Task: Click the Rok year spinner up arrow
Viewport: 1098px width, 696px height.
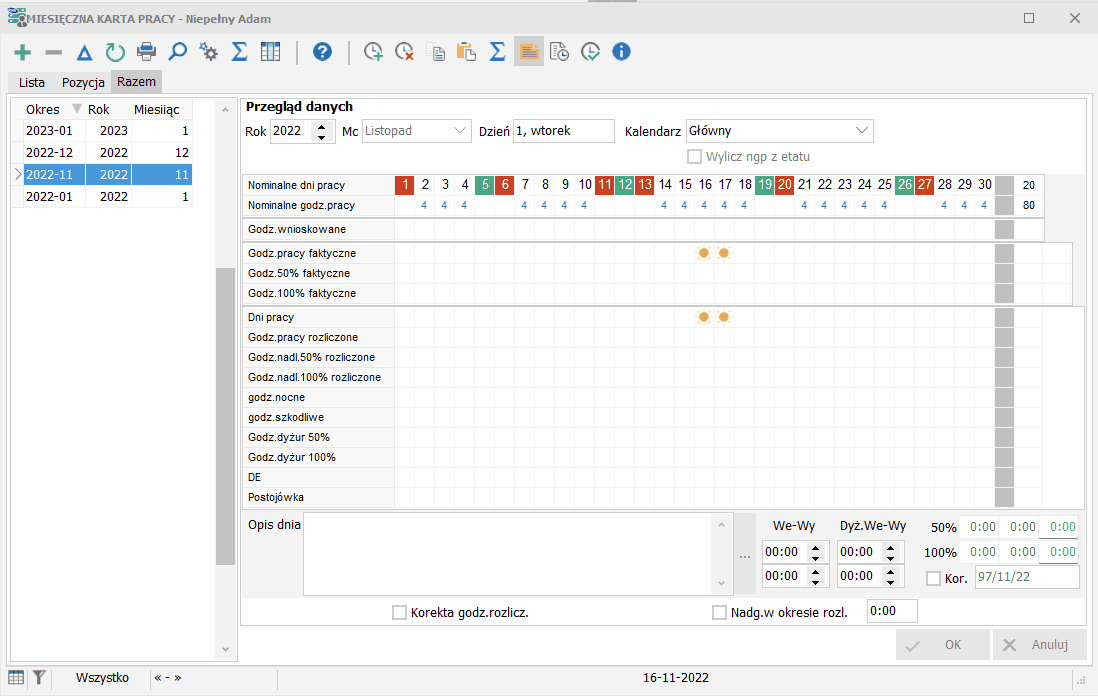Action: point(321,126)
